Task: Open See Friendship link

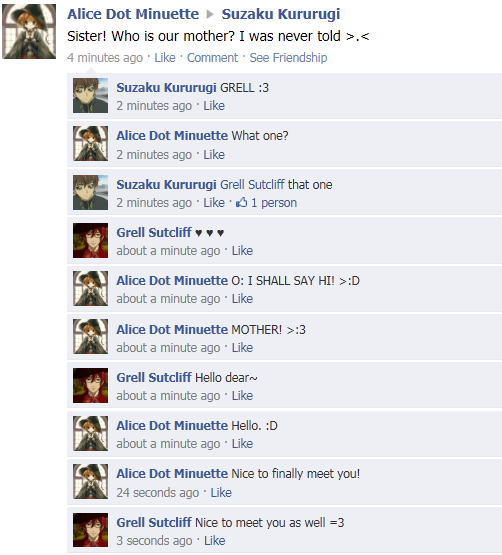Action: coord(288,57)
